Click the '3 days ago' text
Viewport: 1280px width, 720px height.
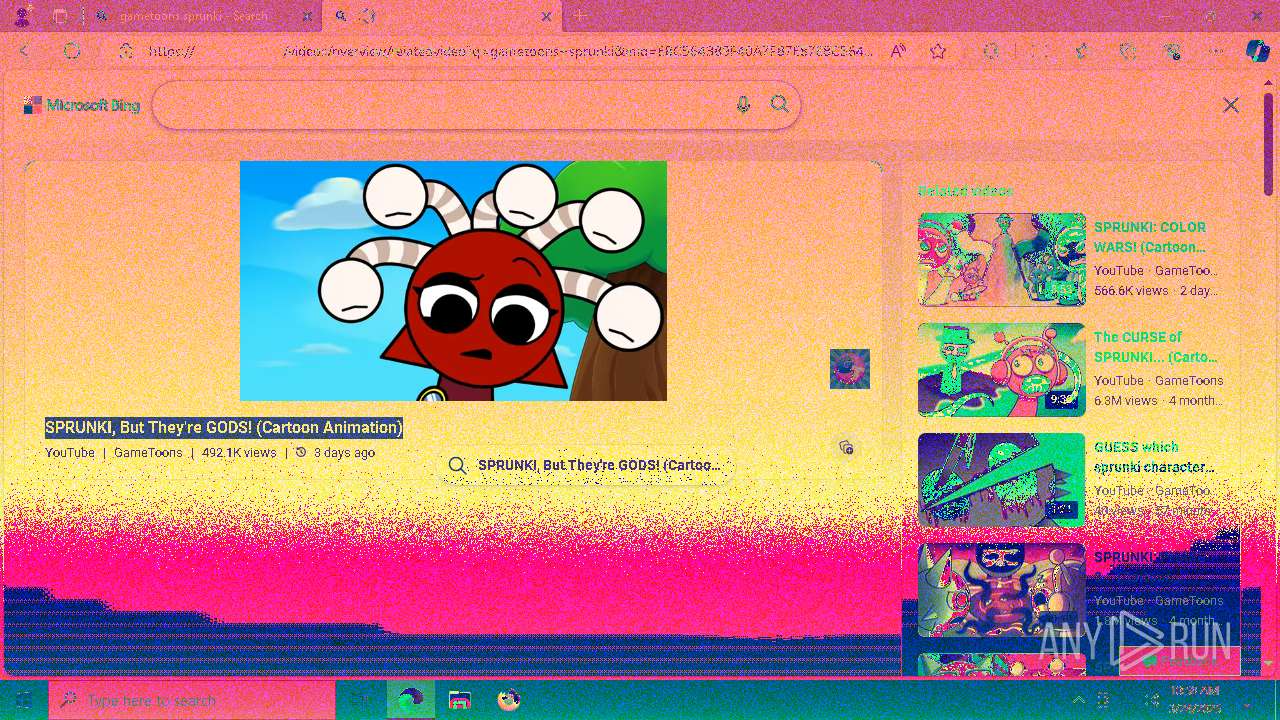coord(344,453)
